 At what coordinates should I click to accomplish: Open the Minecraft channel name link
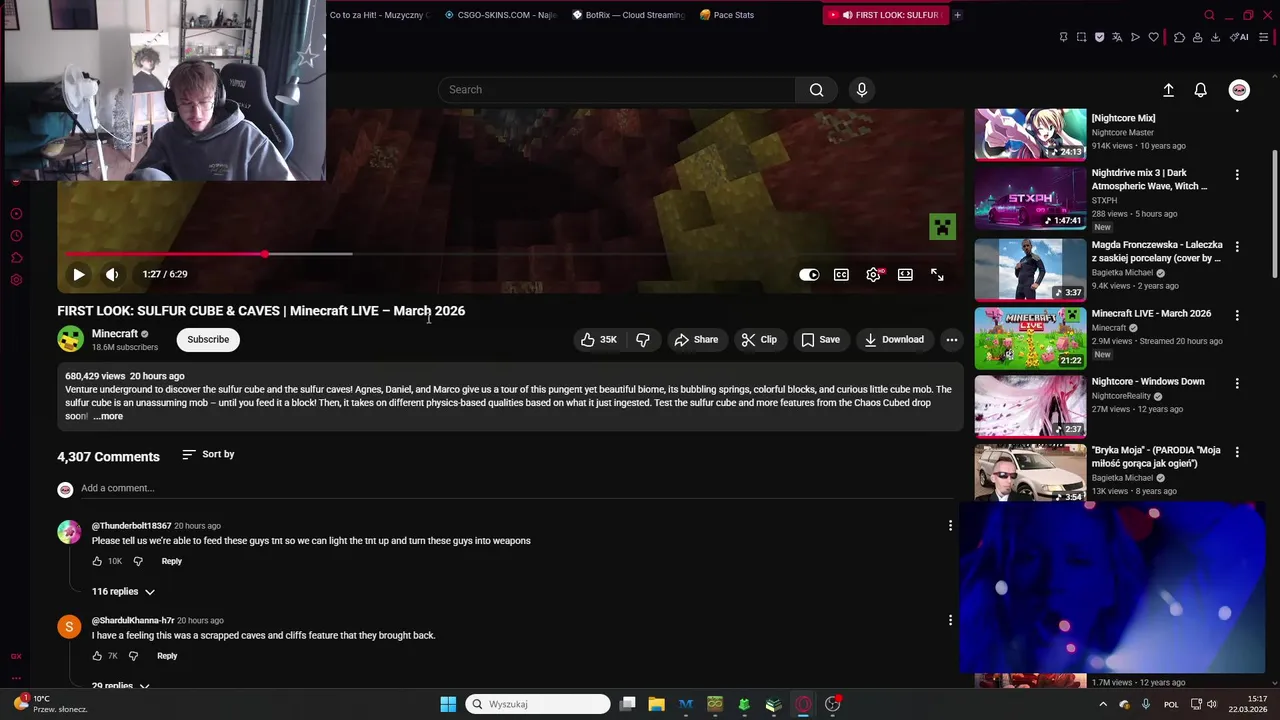pos(115,334)
